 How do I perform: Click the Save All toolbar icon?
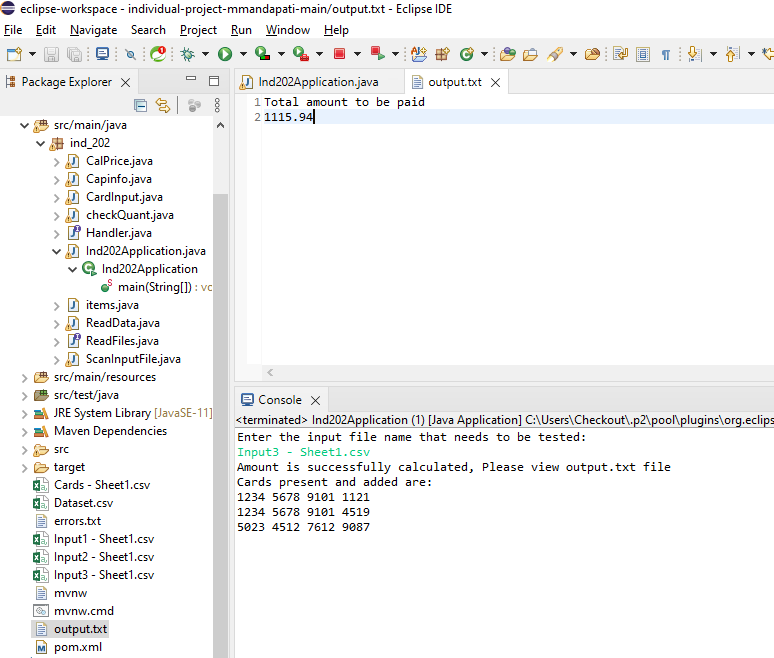[x=74, y=54]
